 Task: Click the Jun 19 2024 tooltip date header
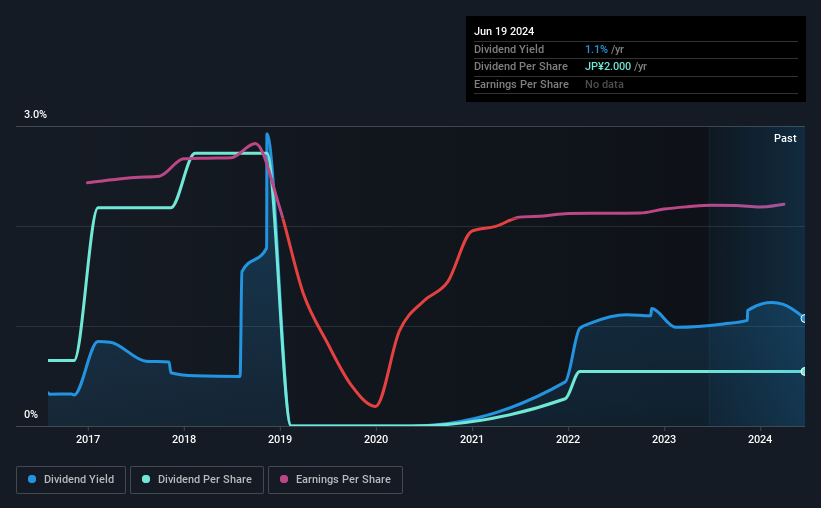504,31
